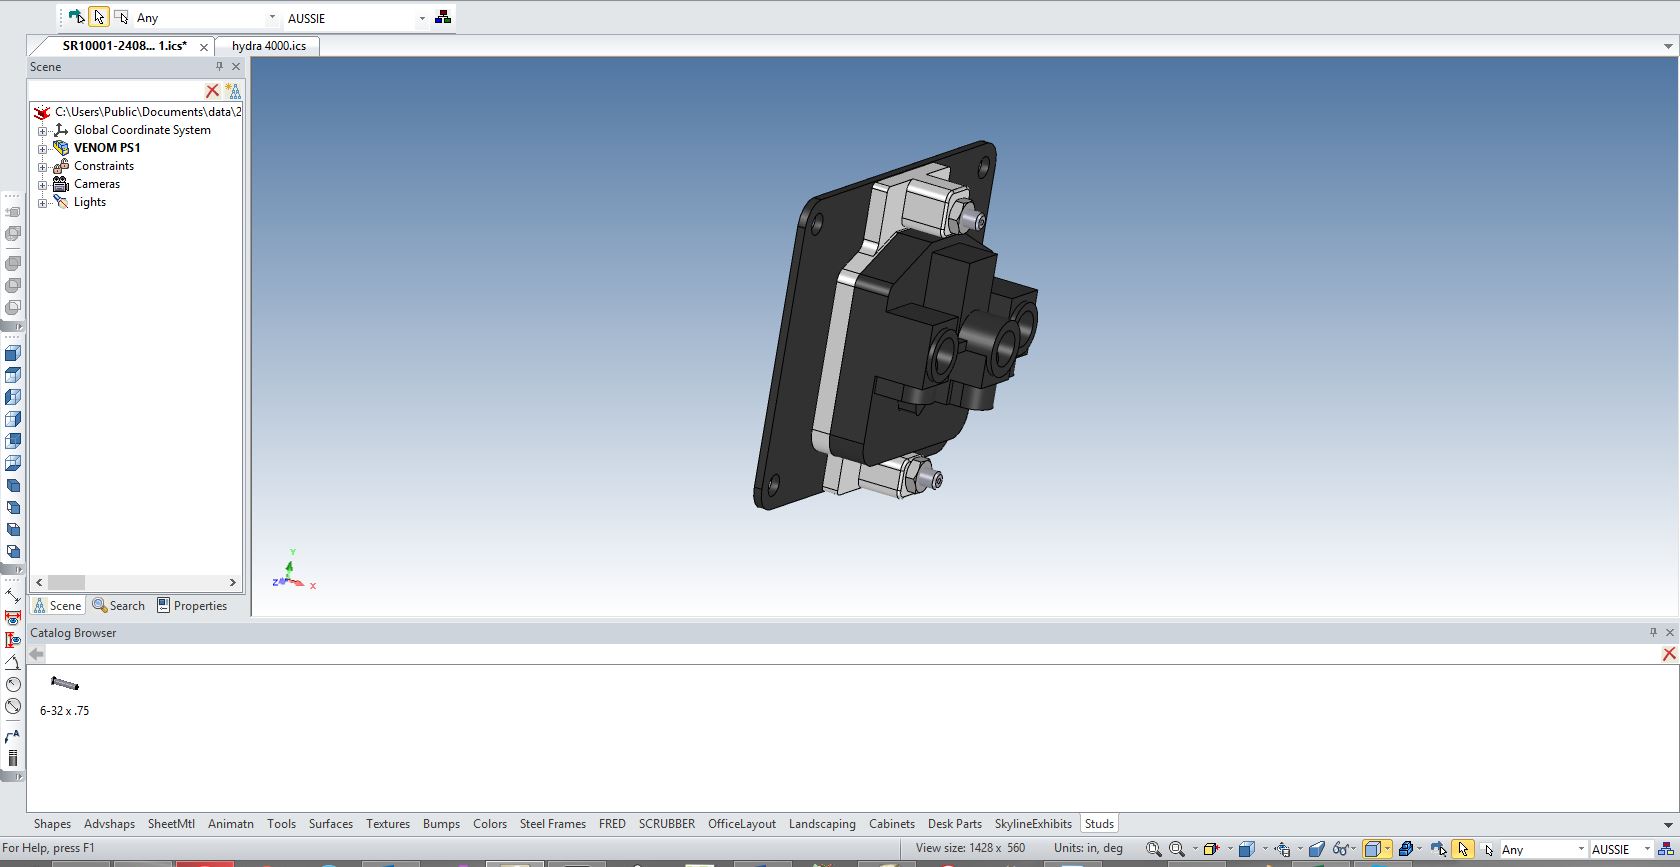Image resolution: width=1680 pixels, height=867 pixels.
Task: Click the yellow box with red star icon
Action: pyautogui.click(x=1210, y=849)
